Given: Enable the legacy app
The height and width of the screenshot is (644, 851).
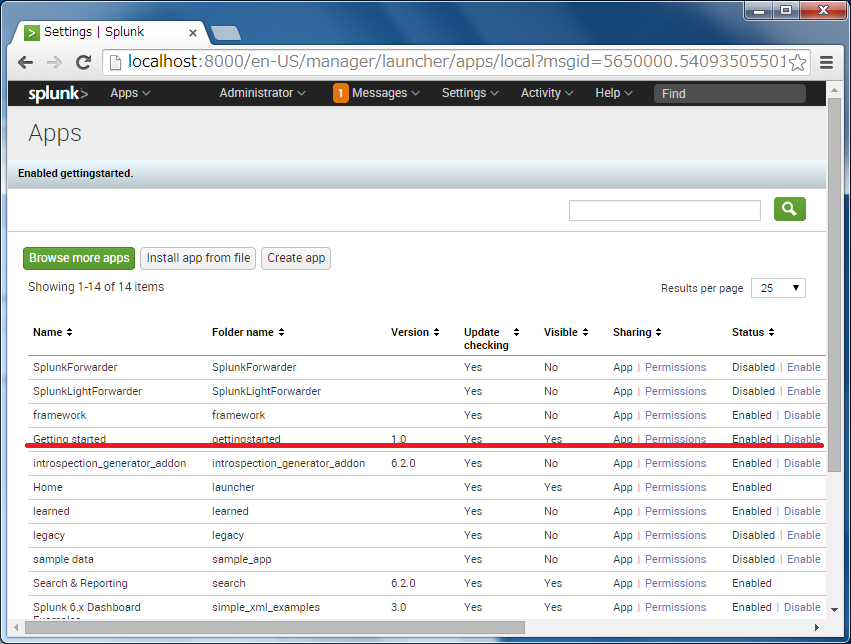Looking at the screenshot, I should pyautogui.click(x=804, y=535).
